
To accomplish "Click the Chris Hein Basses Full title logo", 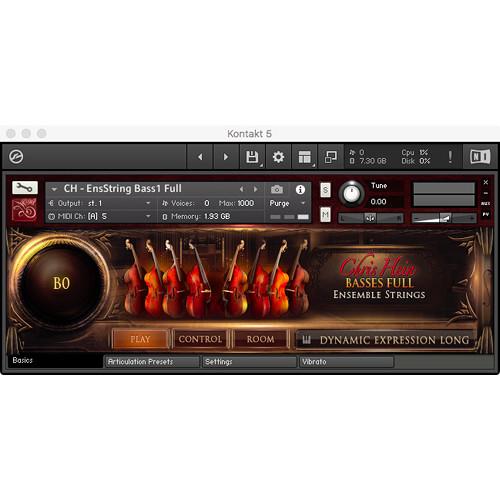I will point(379,278).
